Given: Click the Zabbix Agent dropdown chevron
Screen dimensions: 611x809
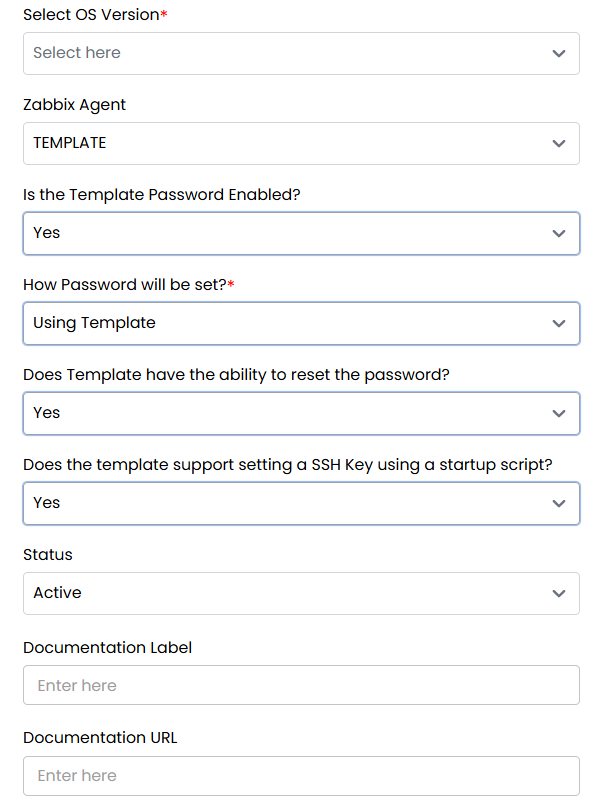Looking at the screenshot, I should [559, 143].
